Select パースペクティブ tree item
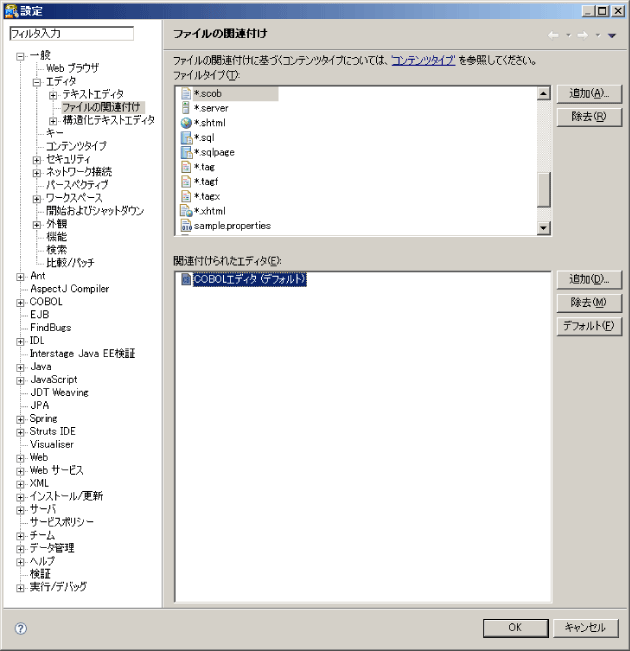Viewport: 630px width, 651px height. click(x=77, y=185)
